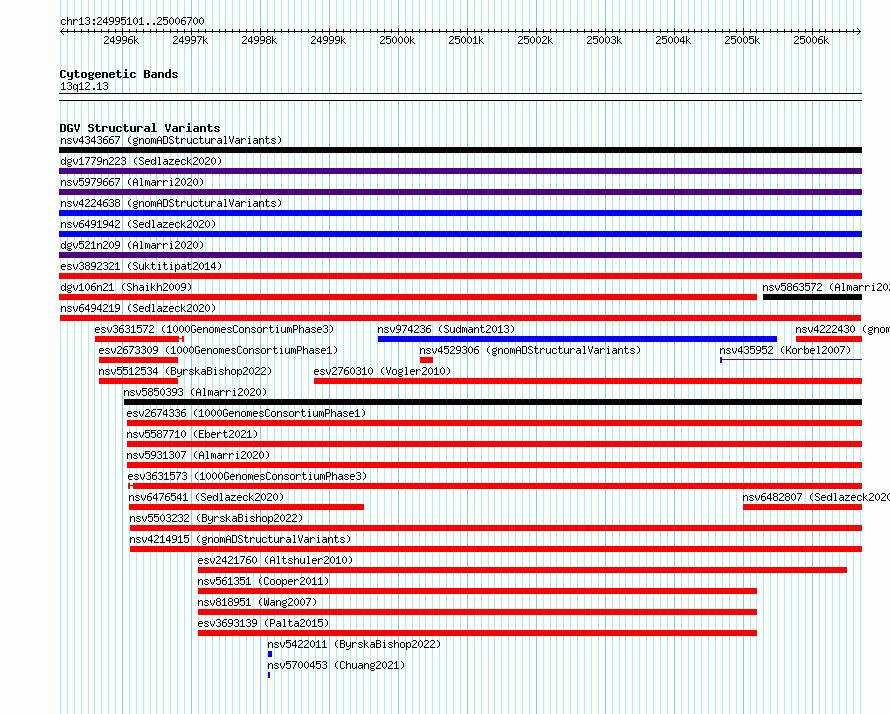Image resolution: width=890 pixels, height=714 pixels.
Task: Select esv2674336 1000GenomesConsortiumPhase1 label
Action: point(246,413)
